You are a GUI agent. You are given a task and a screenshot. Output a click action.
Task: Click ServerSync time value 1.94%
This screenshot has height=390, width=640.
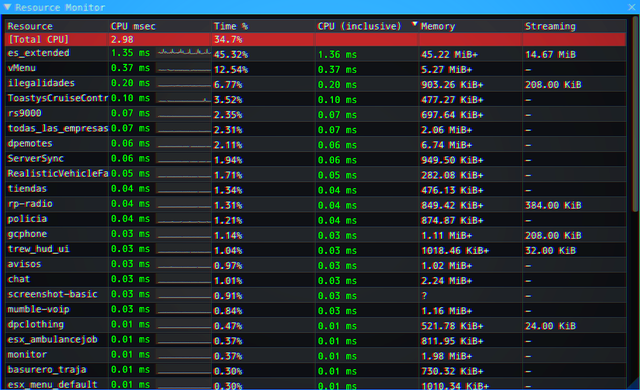[228, 160]
